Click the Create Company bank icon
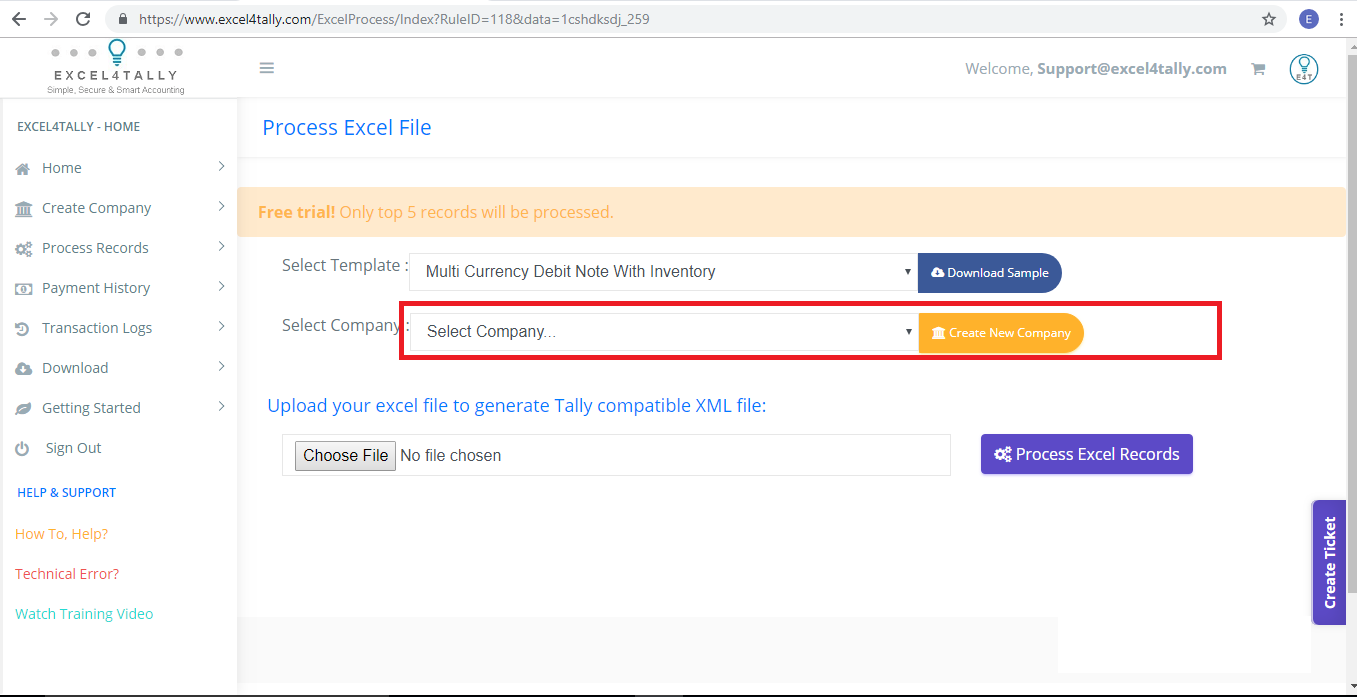1357x697 pixels. (x=23, y=209)
